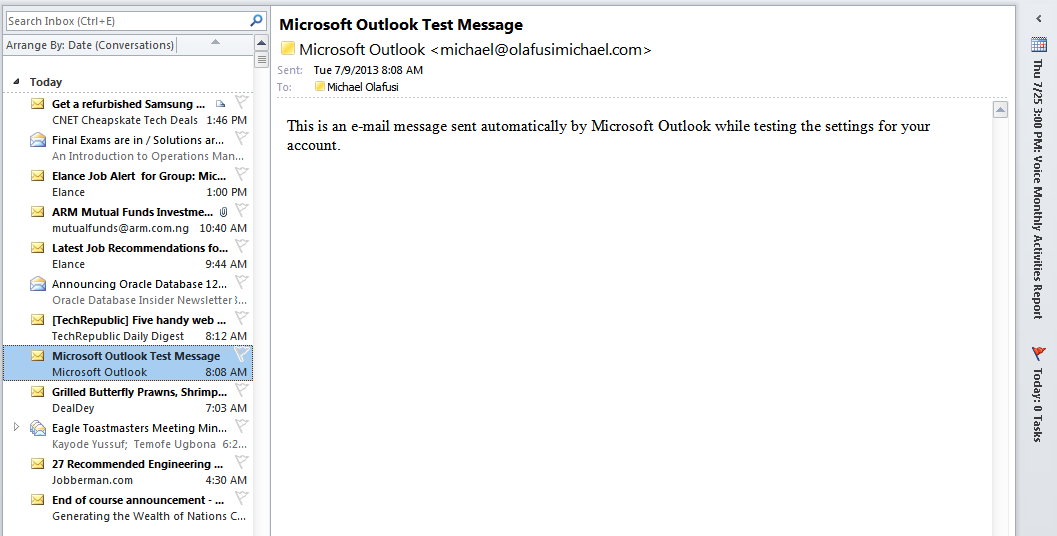This screenshot has height=536, width=1057.
Task: Open the Grilled Butterfly Prawns DealDey email
Action: pos(128,399)
